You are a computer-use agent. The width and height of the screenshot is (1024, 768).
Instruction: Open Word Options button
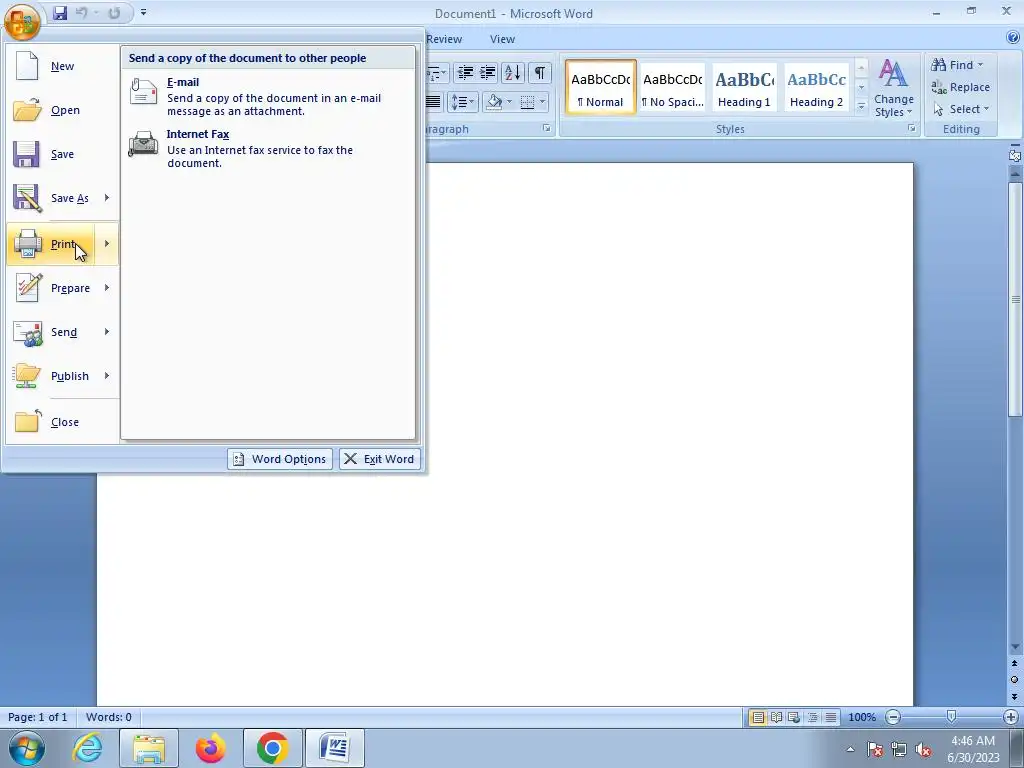tap(280, 459)
